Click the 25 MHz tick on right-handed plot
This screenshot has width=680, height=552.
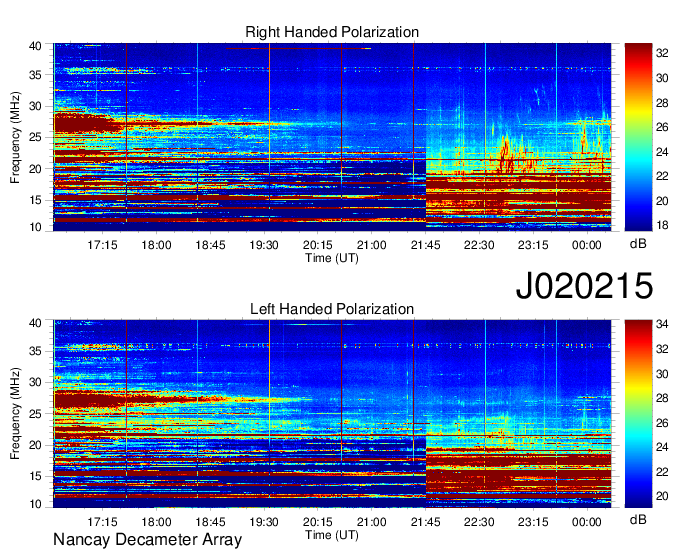click(x=35, y=137)
